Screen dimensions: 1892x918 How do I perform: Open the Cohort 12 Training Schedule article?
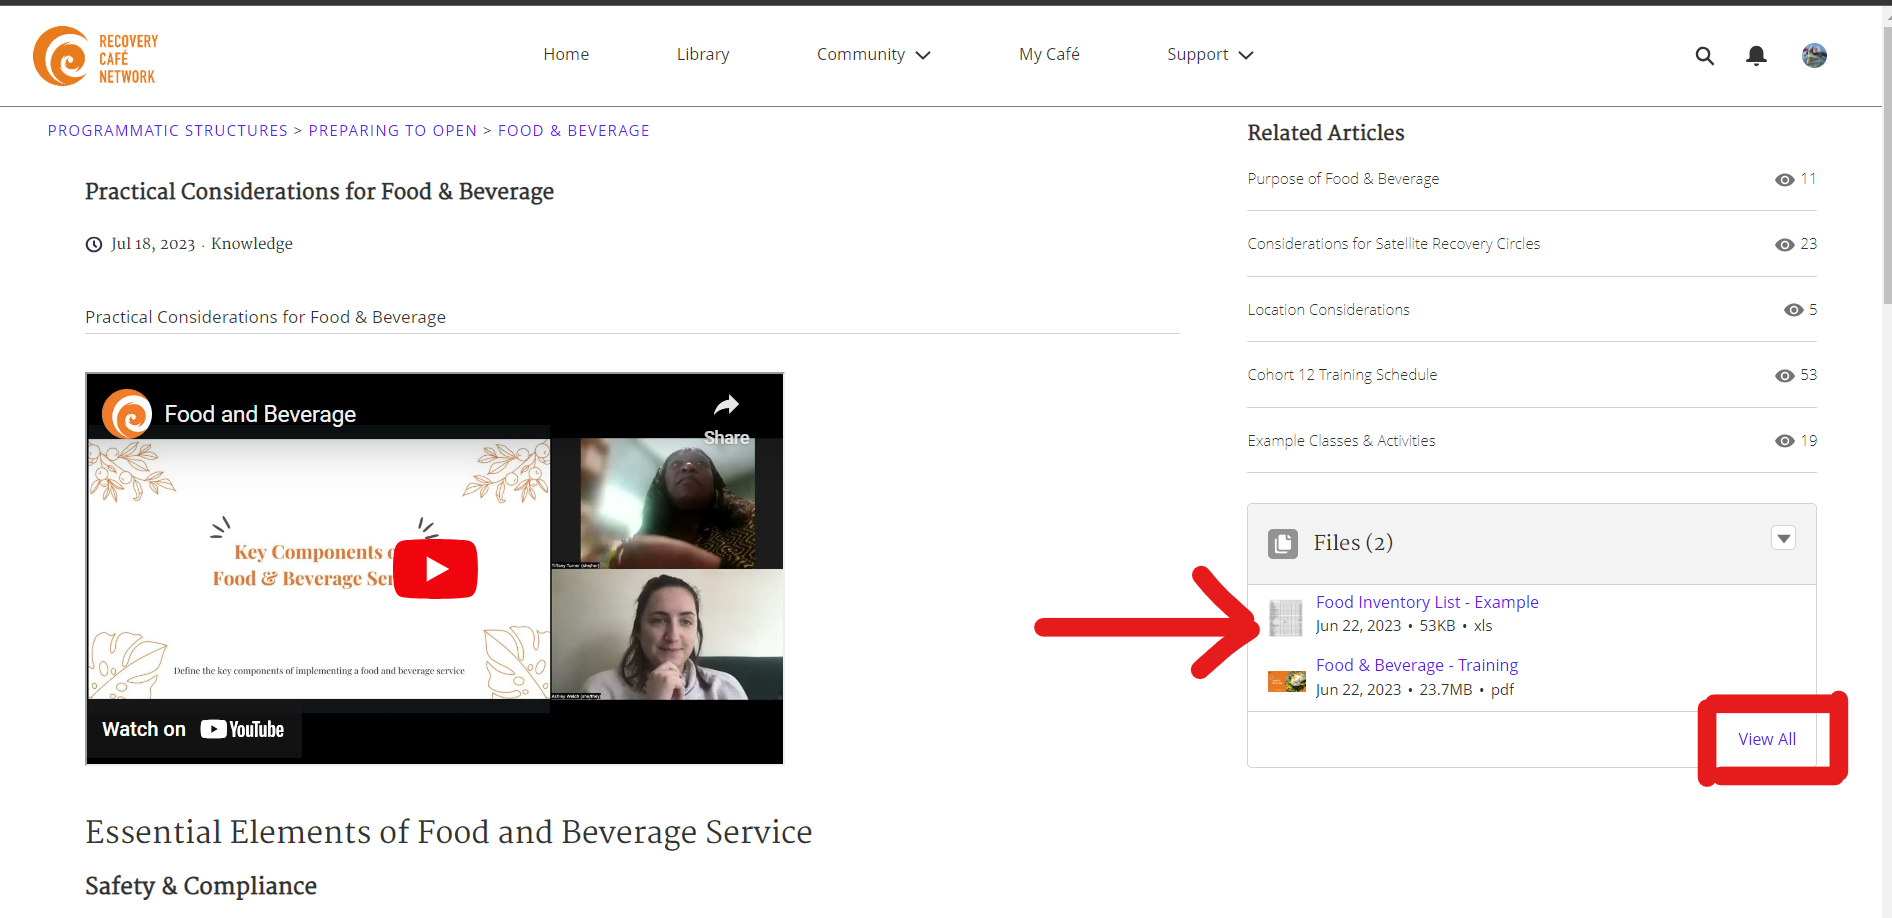tap(1342, 375)
